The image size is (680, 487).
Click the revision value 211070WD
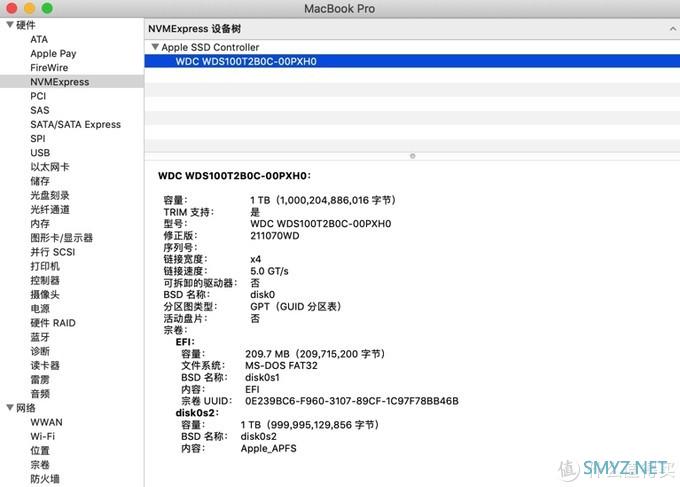coord(275,236)
